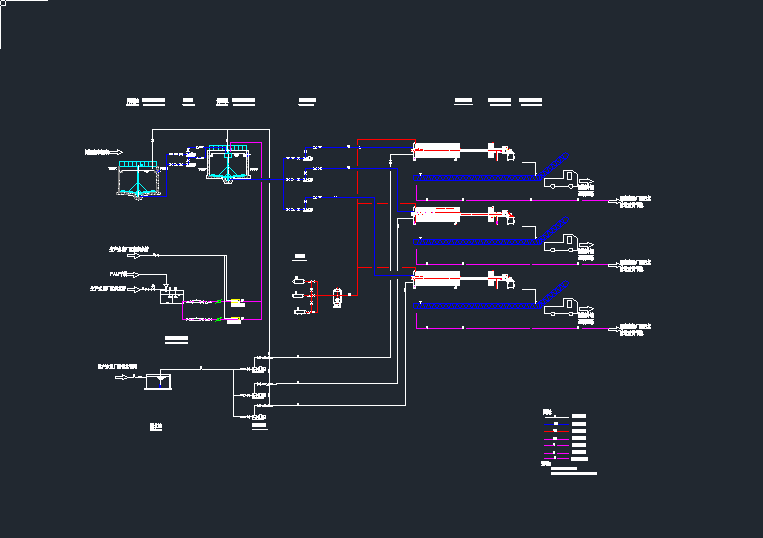Click the upper green valve on magenta line
Viewport: 763px width, 538px height.
[x=219, y=301]
